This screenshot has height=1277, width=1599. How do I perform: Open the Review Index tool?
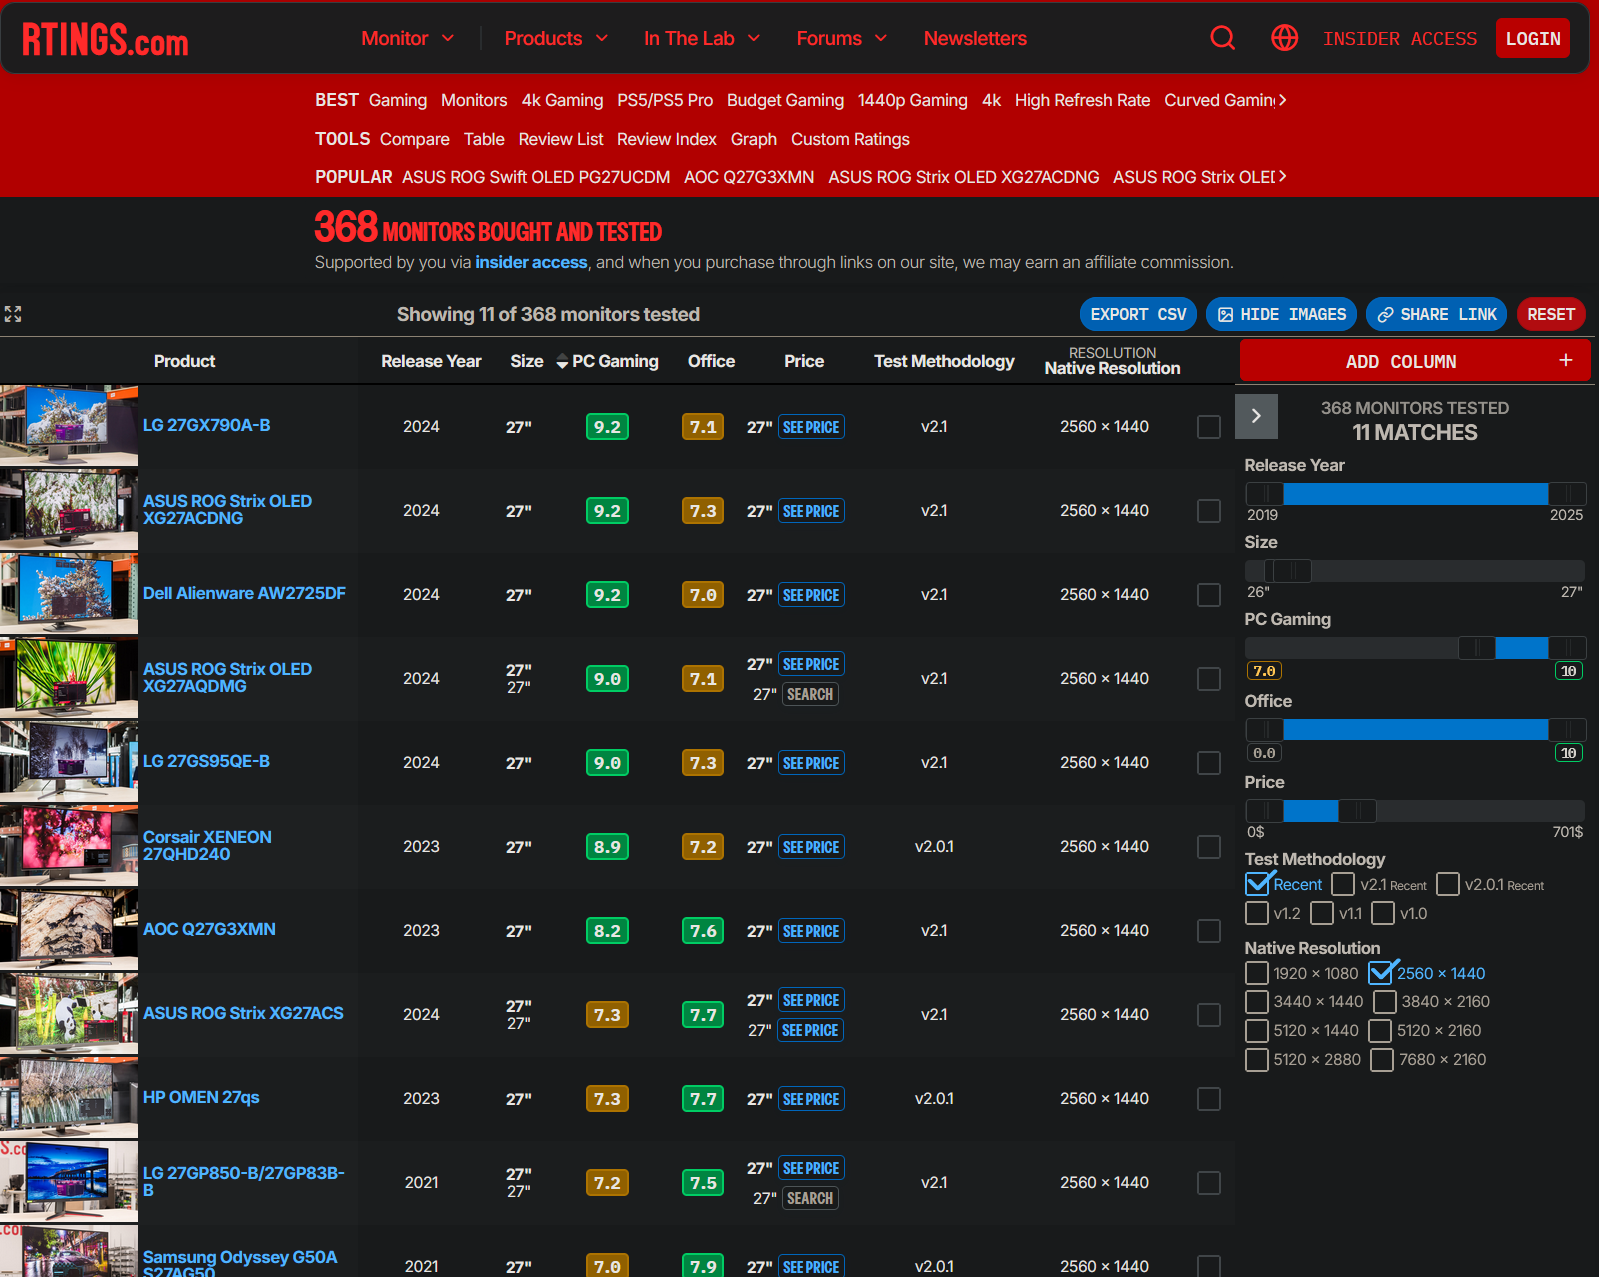[666, 139]
